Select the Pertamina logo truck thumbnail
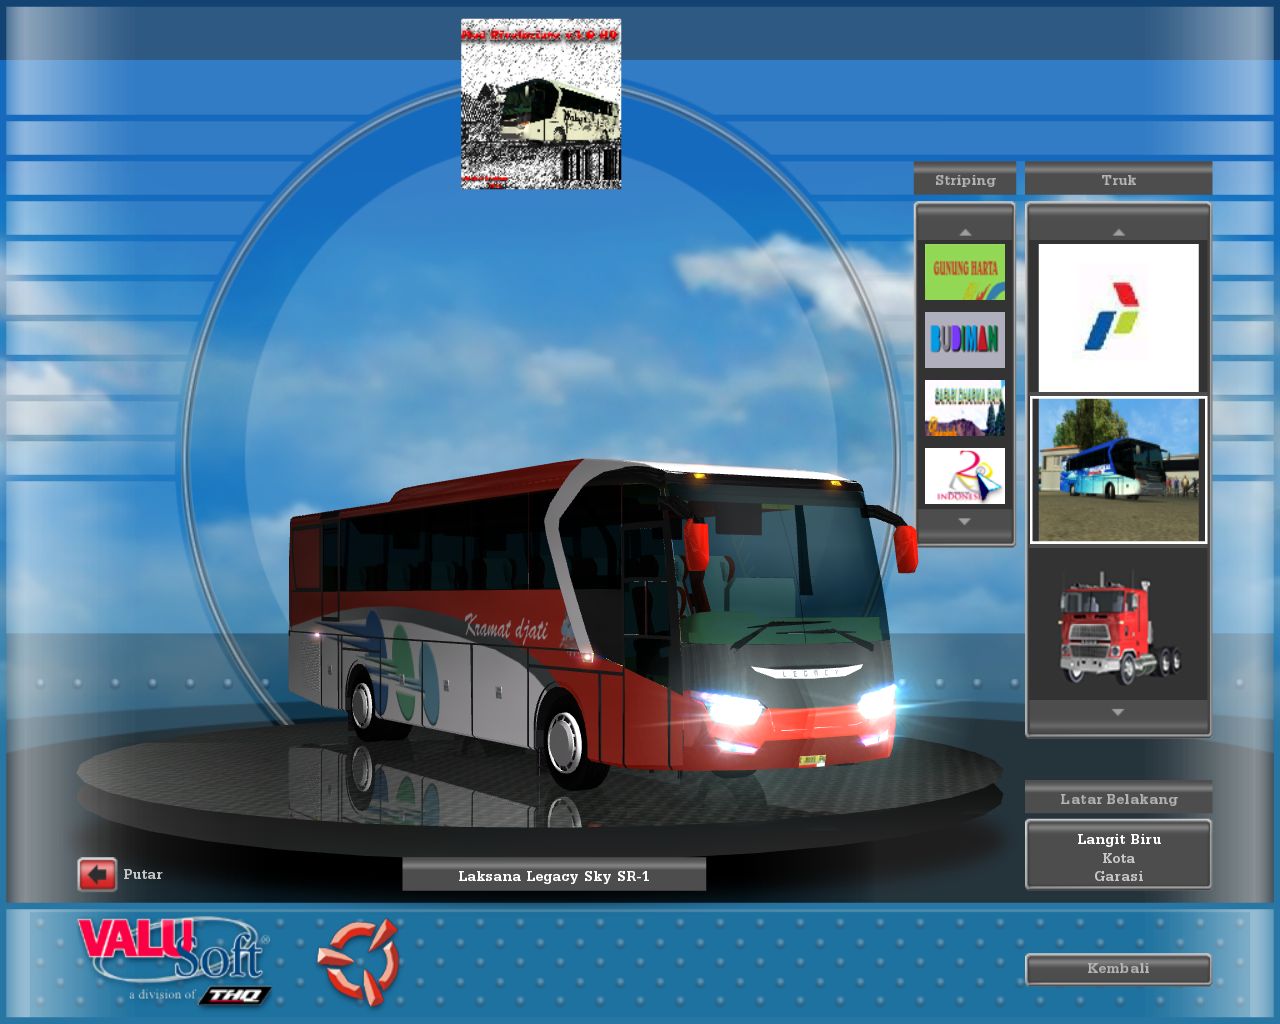1280x1024 pixels. click(x=1118, y=318)
